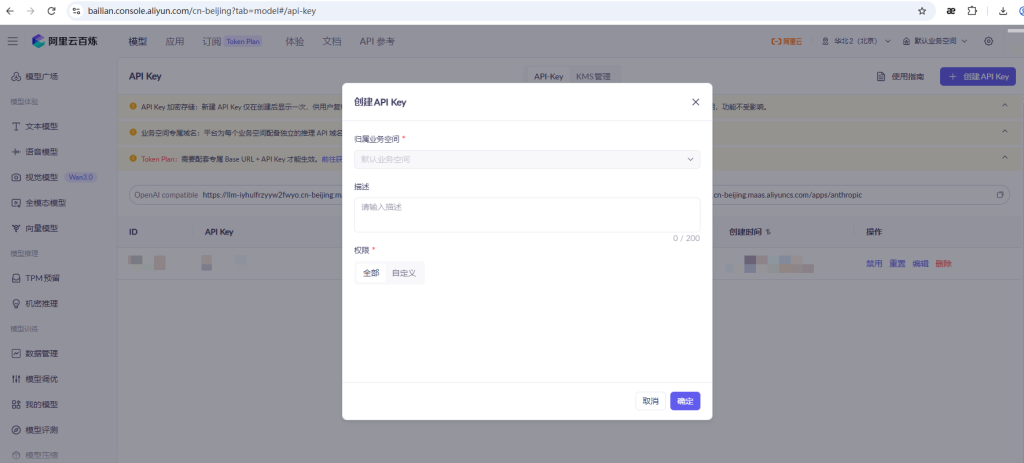Image resolution: width=1024 pixels, height=463 pixels.
Task: Open the 使用指南 guide link
Action: (x=901, y=76)
